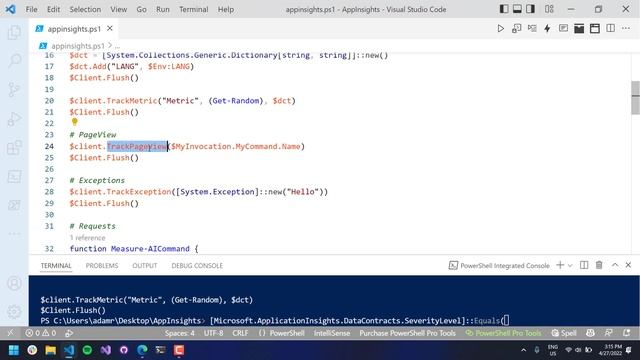
Task: Open the Accounts menu in activity bar
Action: (14, 283)
